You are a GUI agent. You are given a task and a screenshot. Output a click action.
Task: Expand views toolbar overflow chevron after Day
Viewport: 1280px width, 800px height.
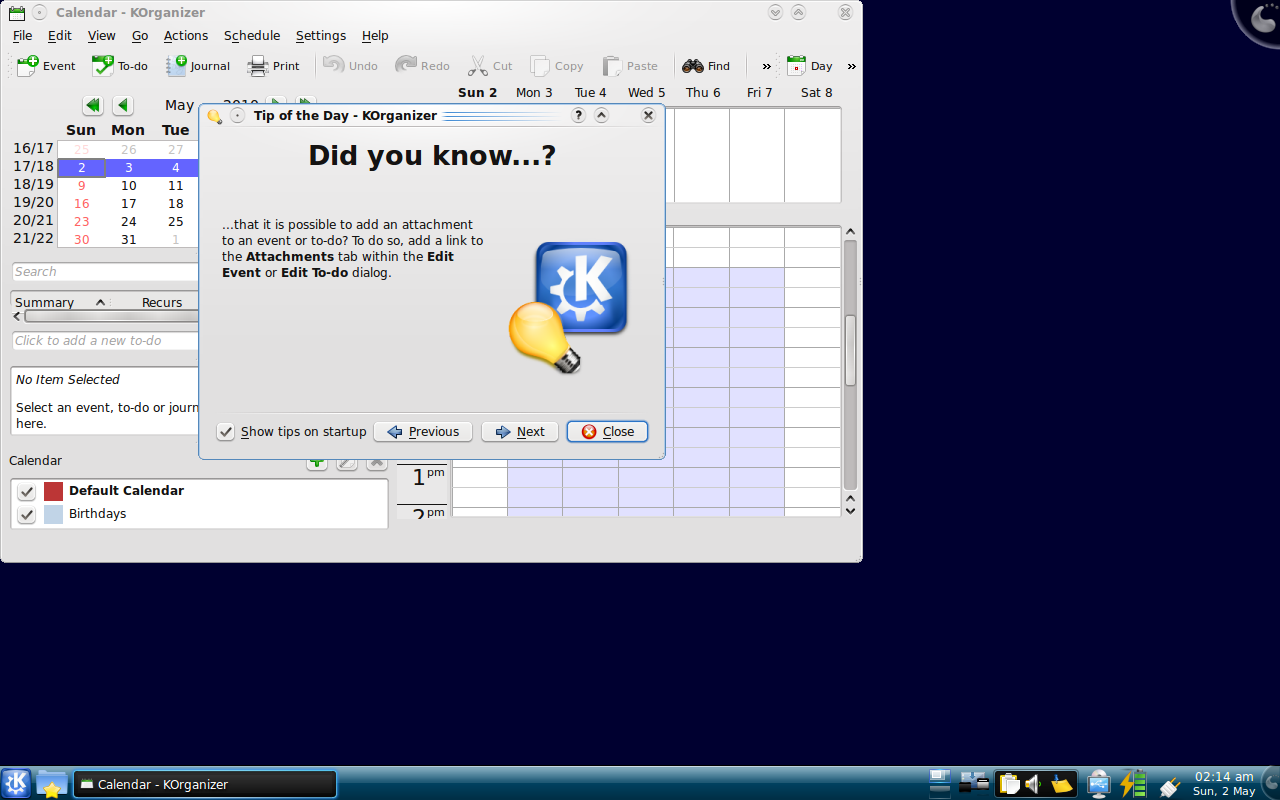click(852, 66)
